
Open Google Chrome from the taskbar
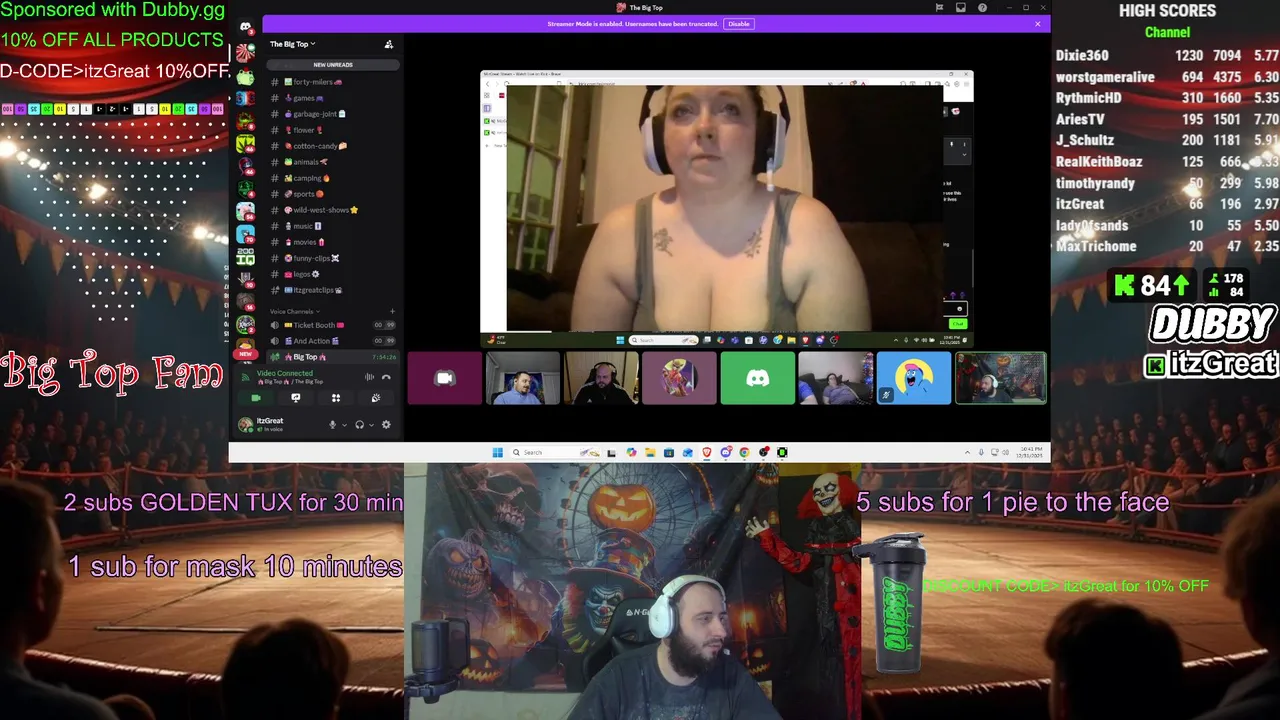[x=744, y=452]
